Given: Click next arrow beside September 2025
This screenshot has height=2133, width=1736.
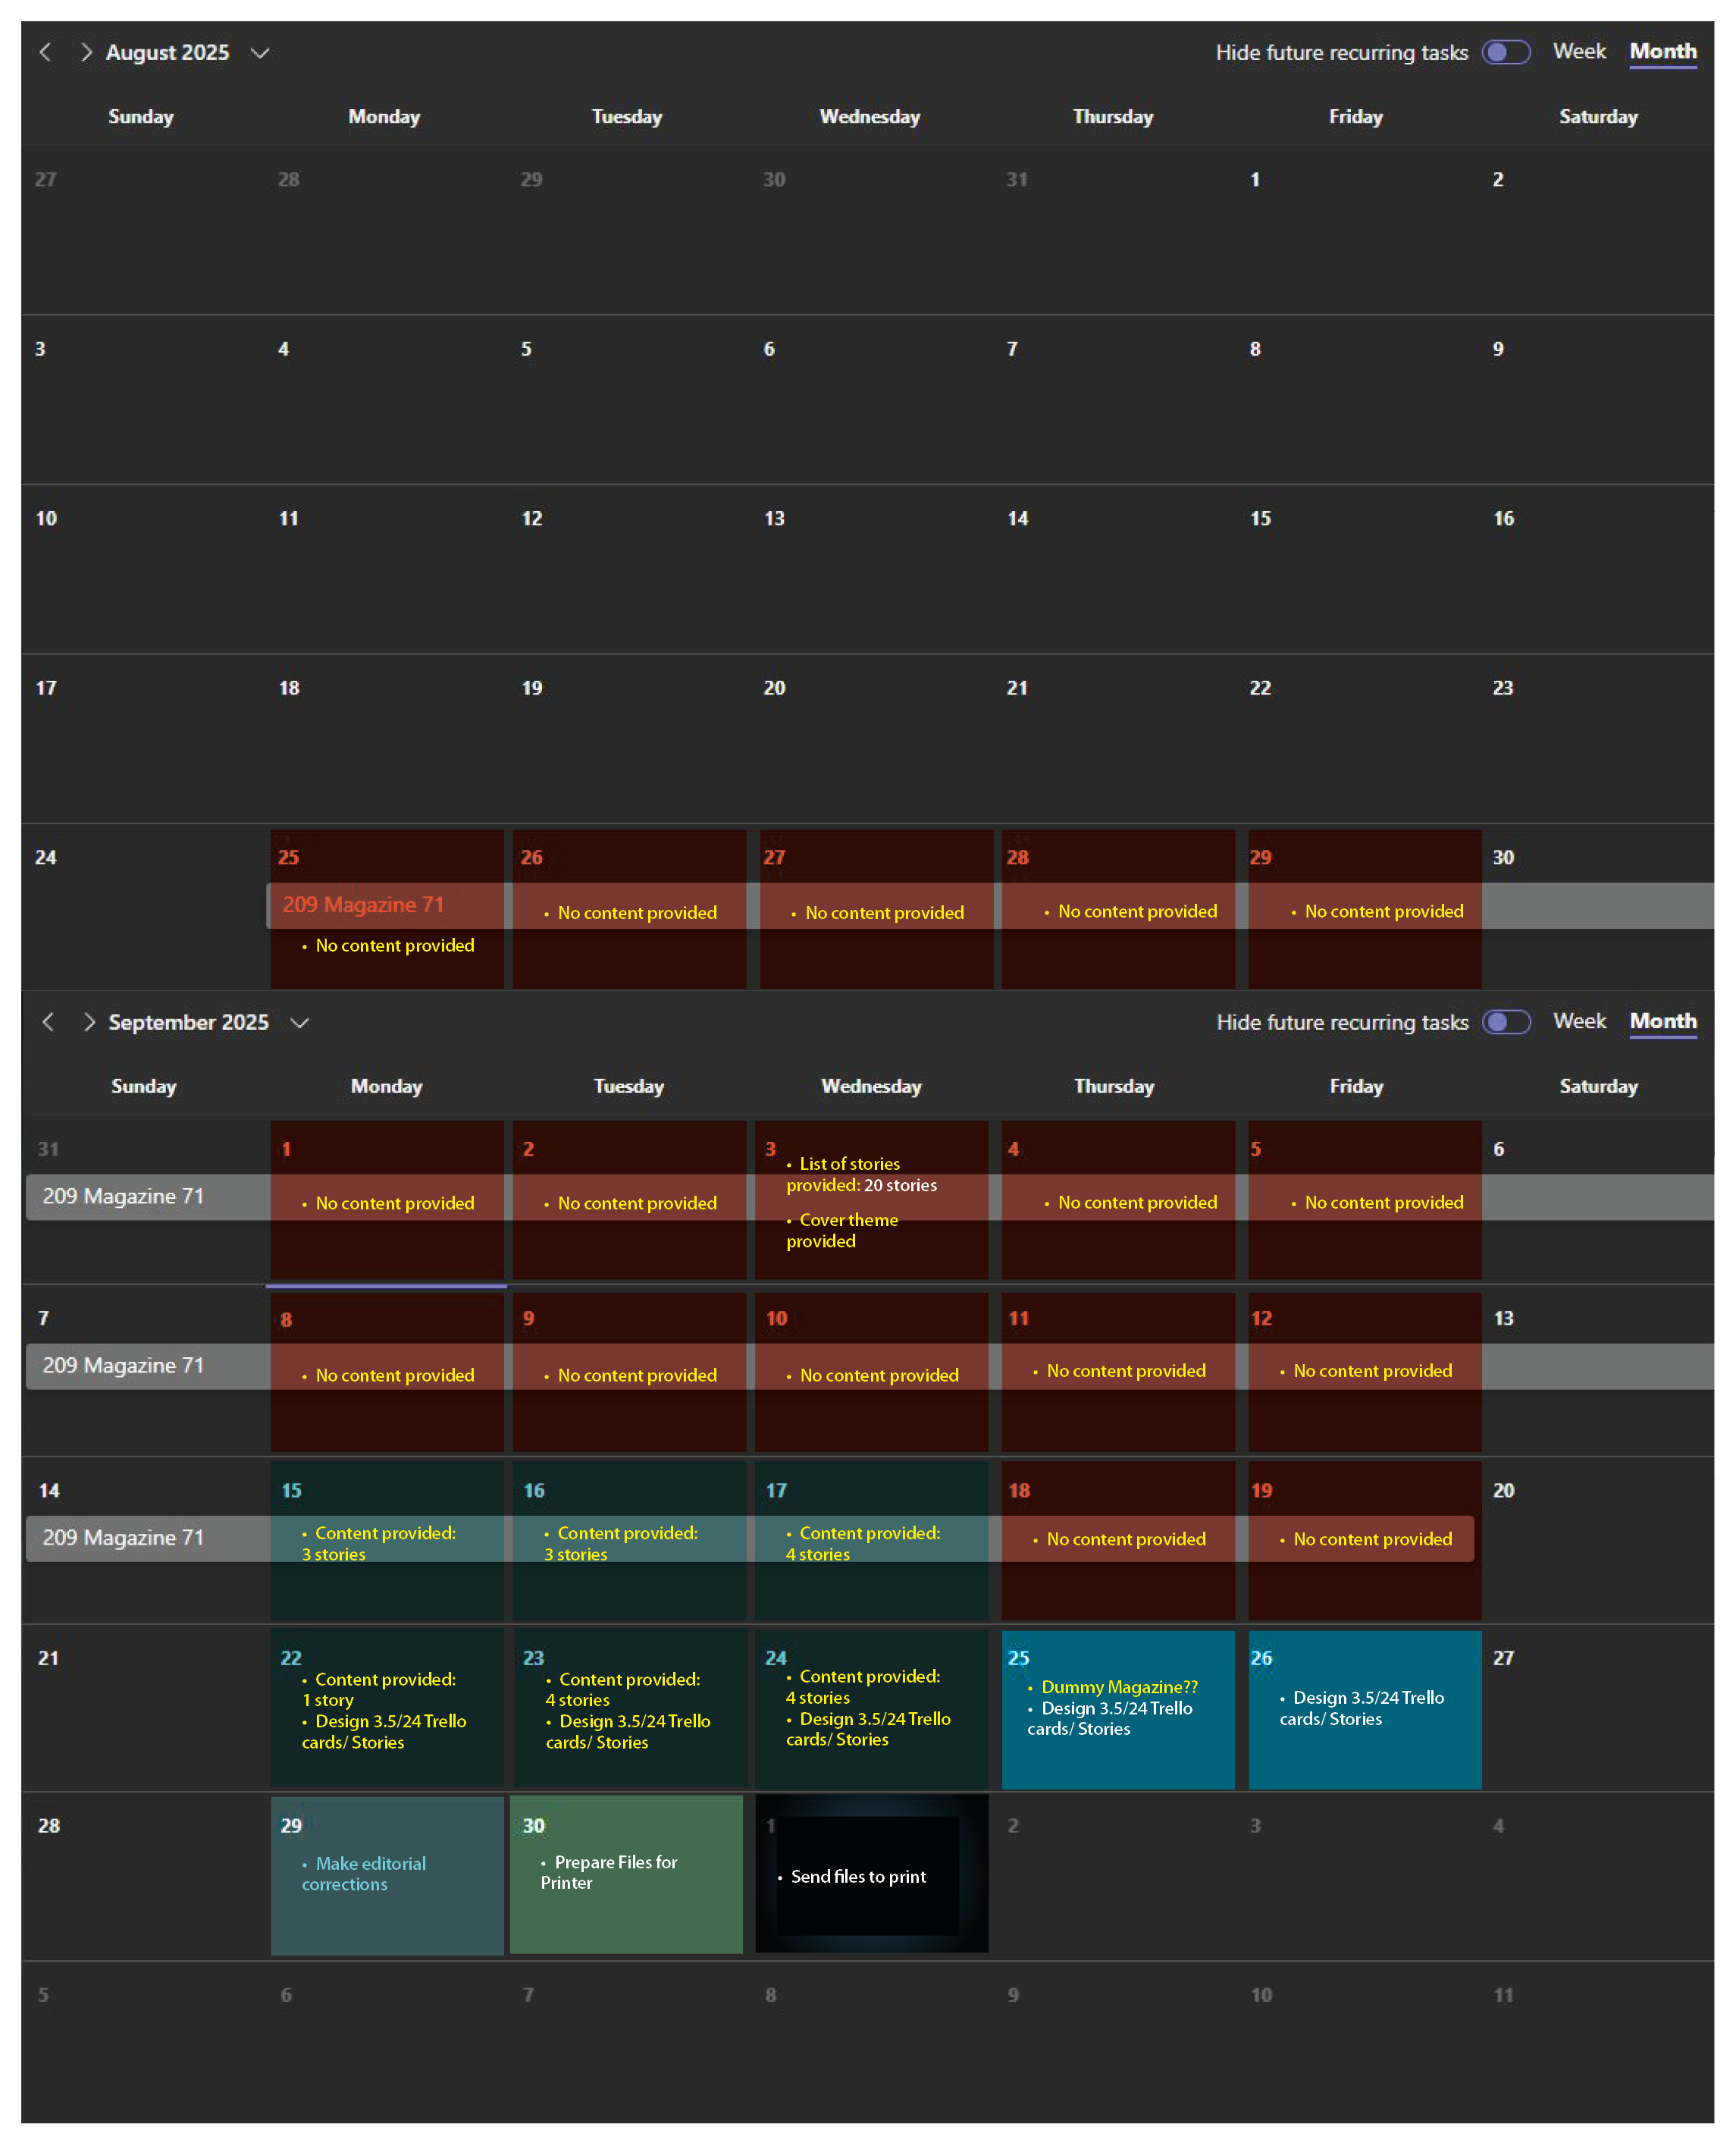Looking at the screenshot, I should [x=89, y=1021].
